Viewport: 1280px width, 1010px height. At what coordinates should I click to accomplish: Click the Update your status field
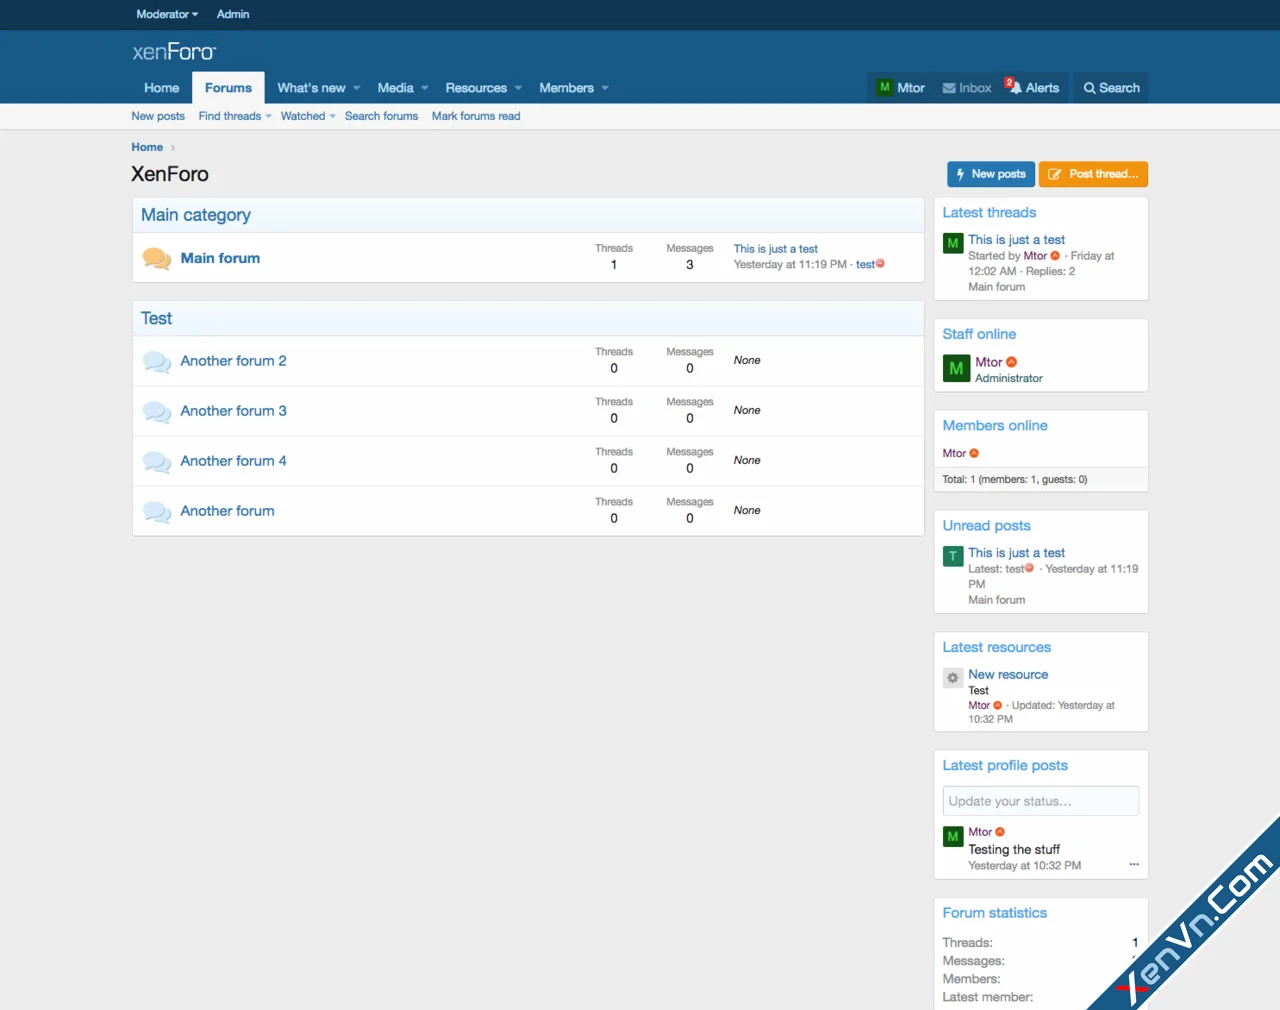(1040, 801)
